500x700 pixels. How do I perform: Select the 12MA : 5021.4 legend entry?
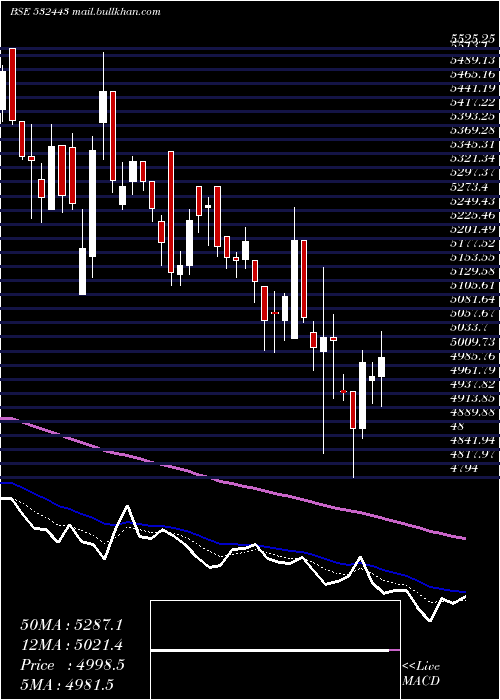(71, 645)
